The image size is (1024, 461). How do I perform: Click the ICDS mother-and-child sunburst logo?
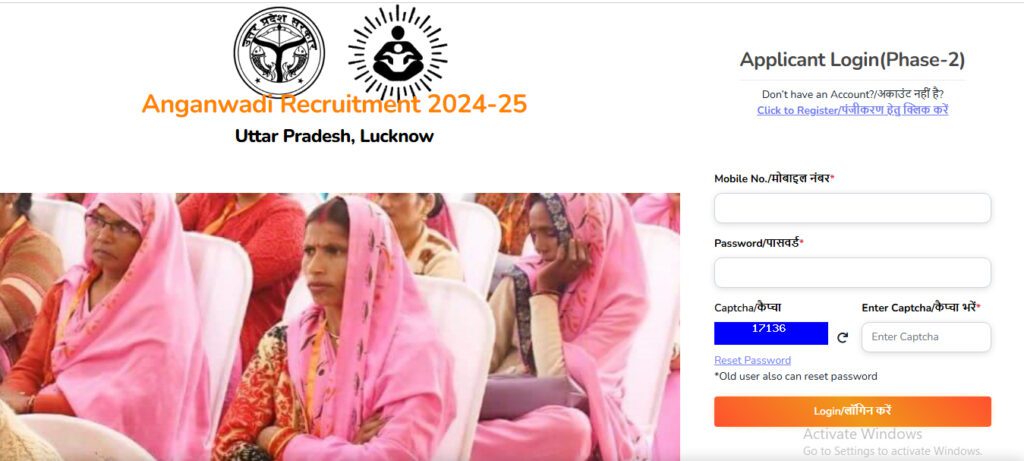(398, 54)
